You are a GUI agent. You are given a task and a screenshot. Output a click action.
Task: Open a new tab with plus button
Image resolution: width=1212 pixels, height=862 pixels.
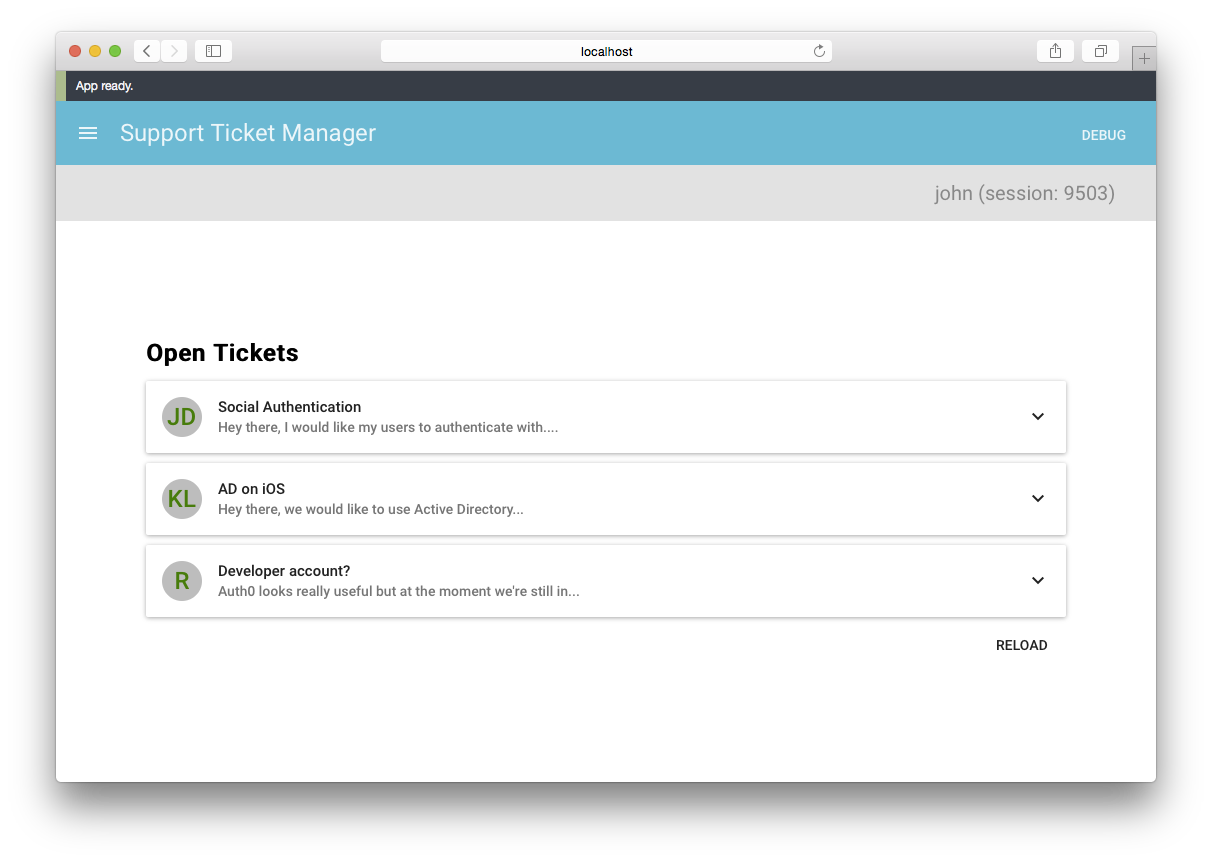click(1144, 59)
